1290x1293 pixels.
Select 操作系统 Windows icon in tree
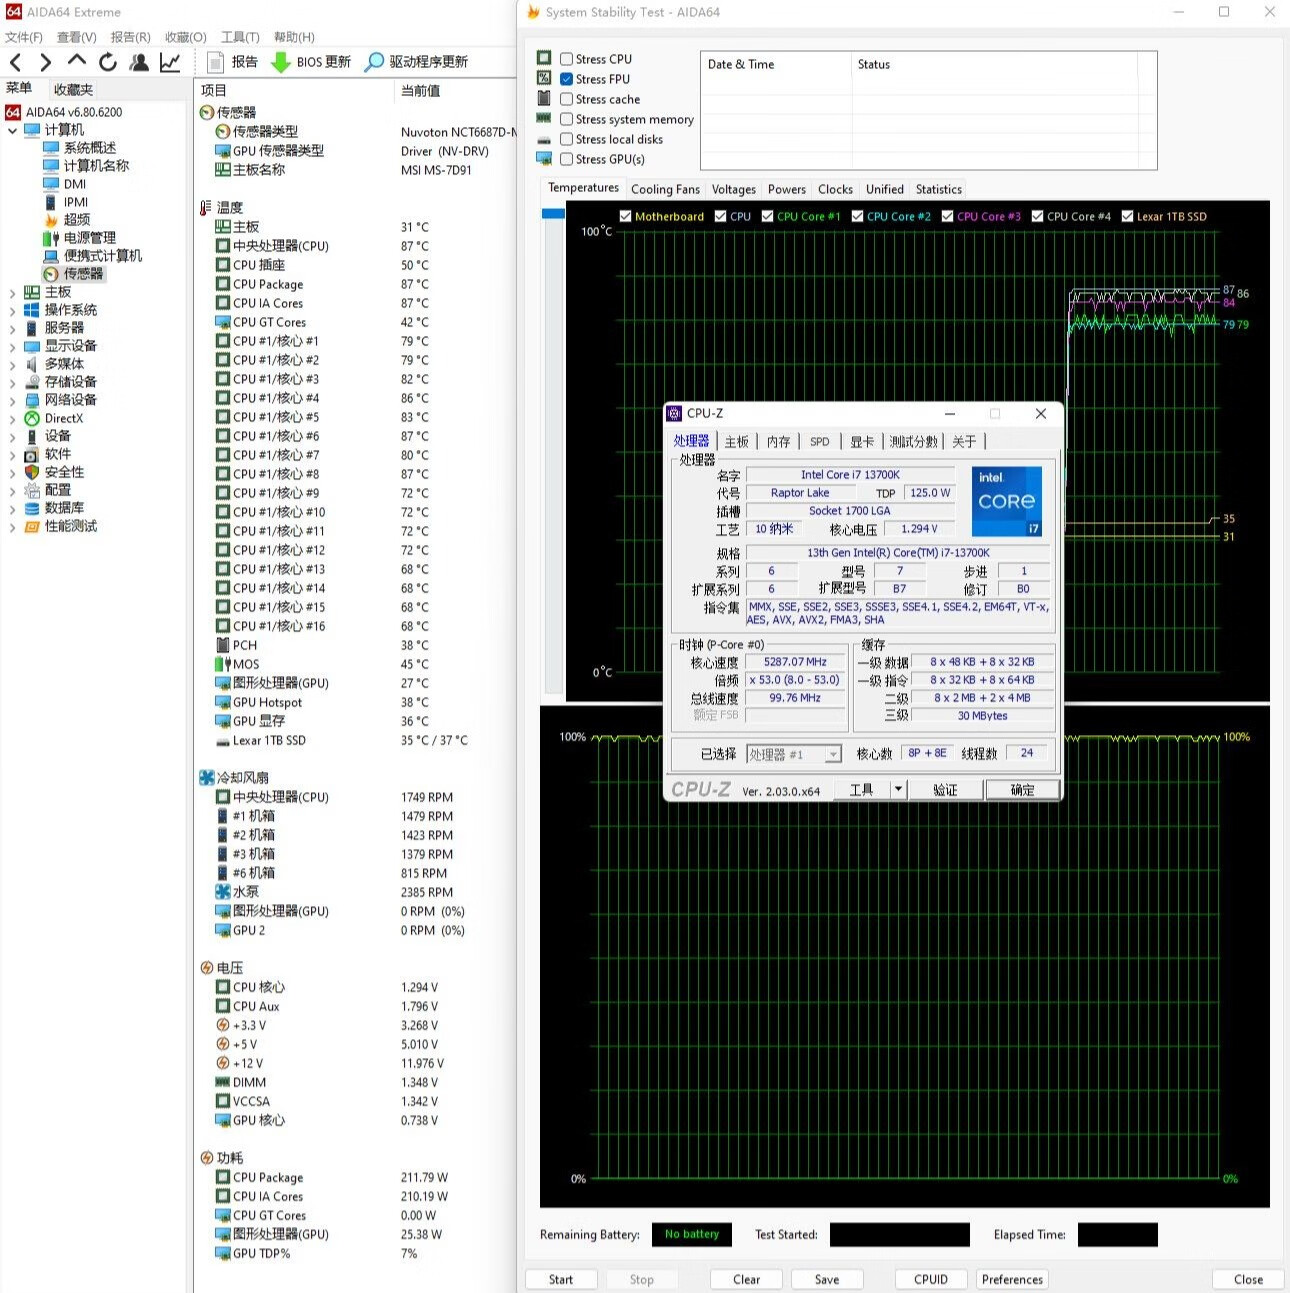(32, 310)
